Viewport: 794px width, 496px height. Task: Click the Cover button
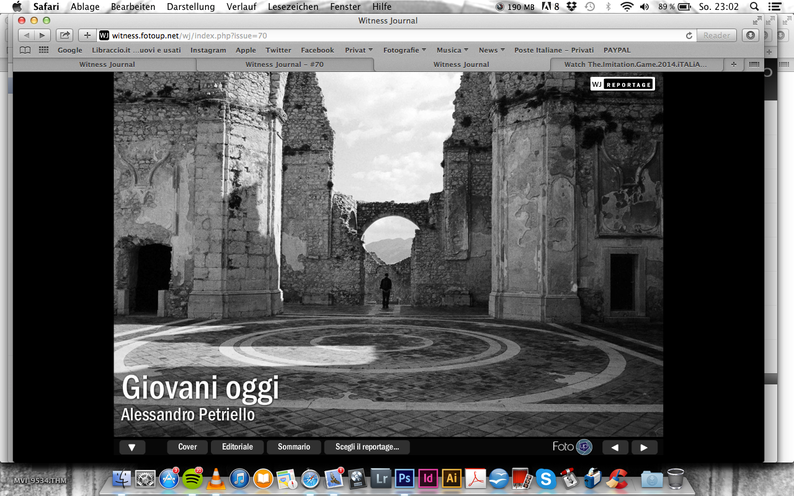point(187,447)
